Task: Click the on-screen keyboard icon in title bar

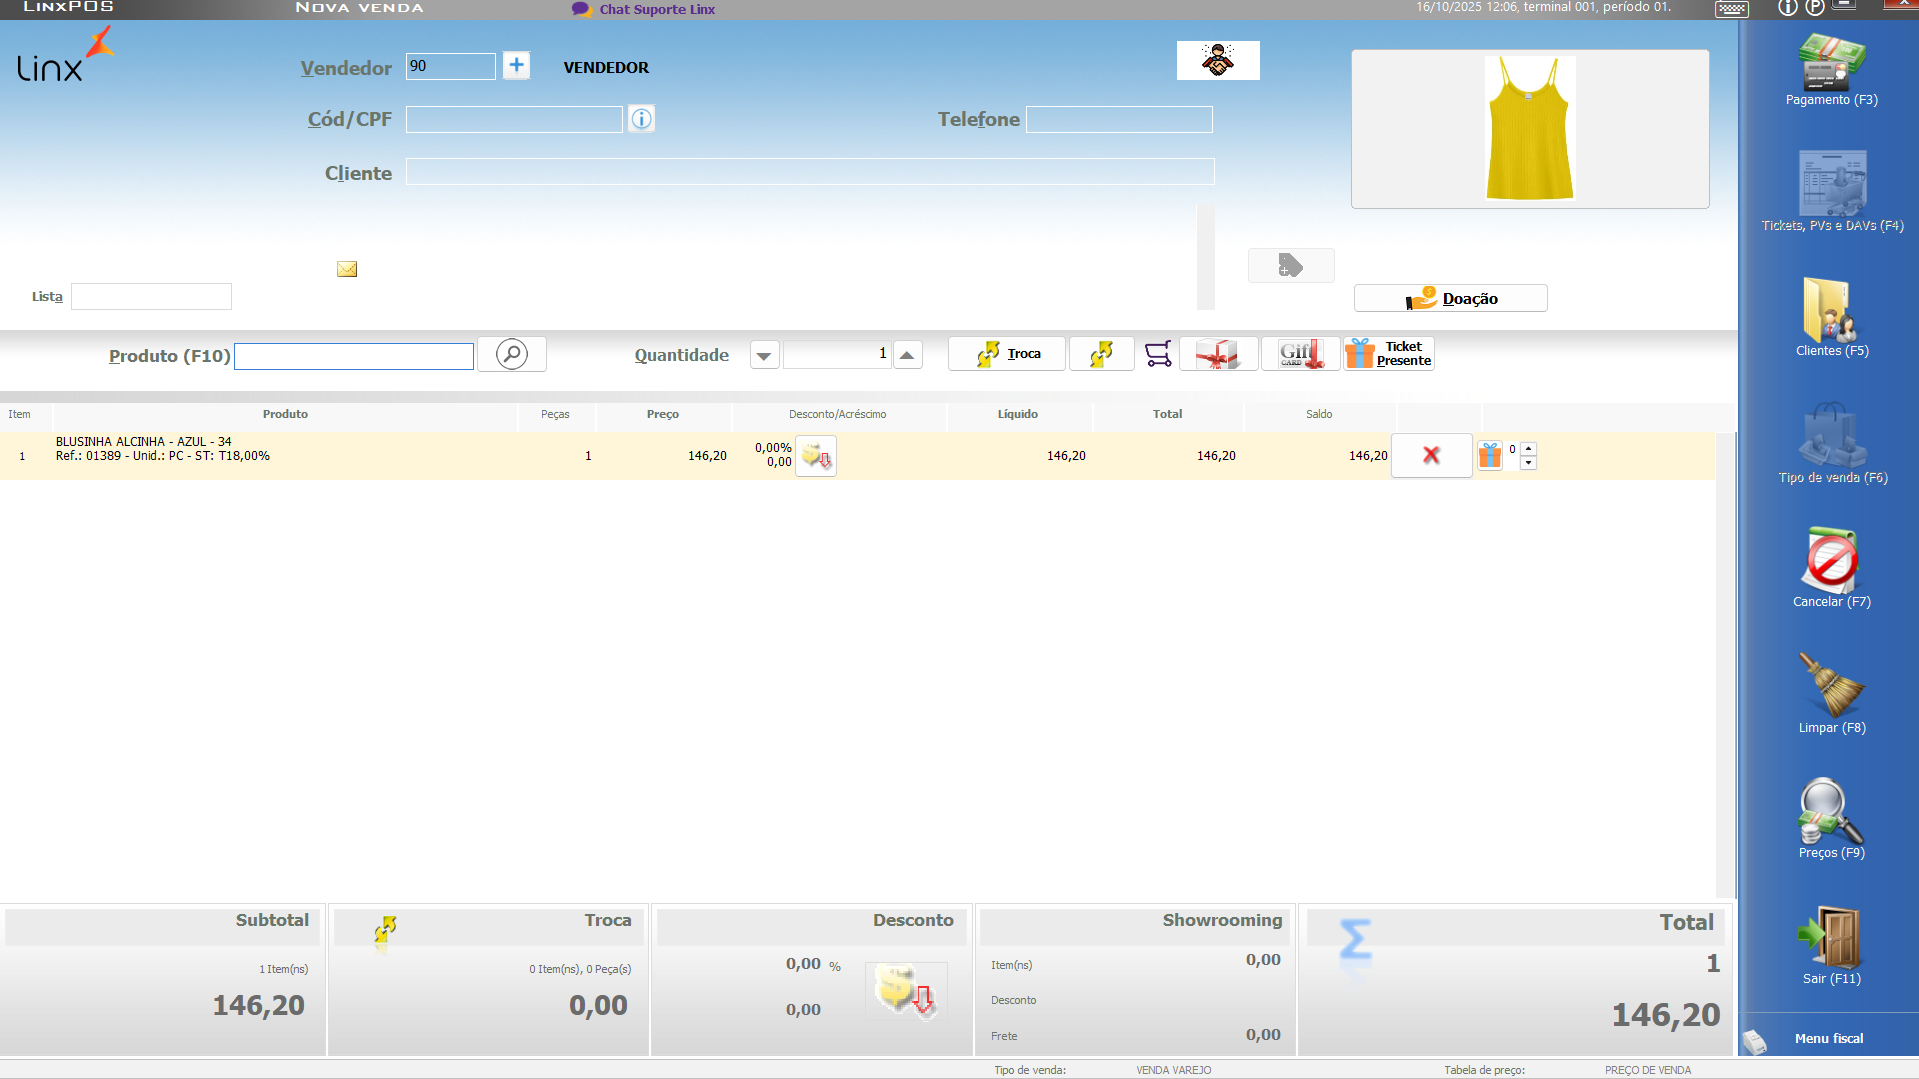Action: coord(1731,9)
